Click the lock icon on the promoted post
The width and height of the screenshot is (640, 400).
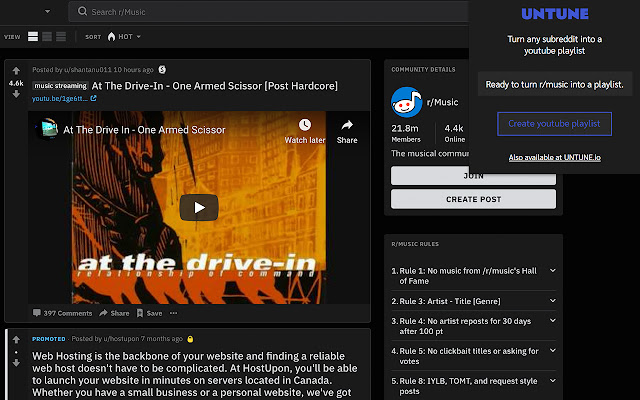point(190,339)
